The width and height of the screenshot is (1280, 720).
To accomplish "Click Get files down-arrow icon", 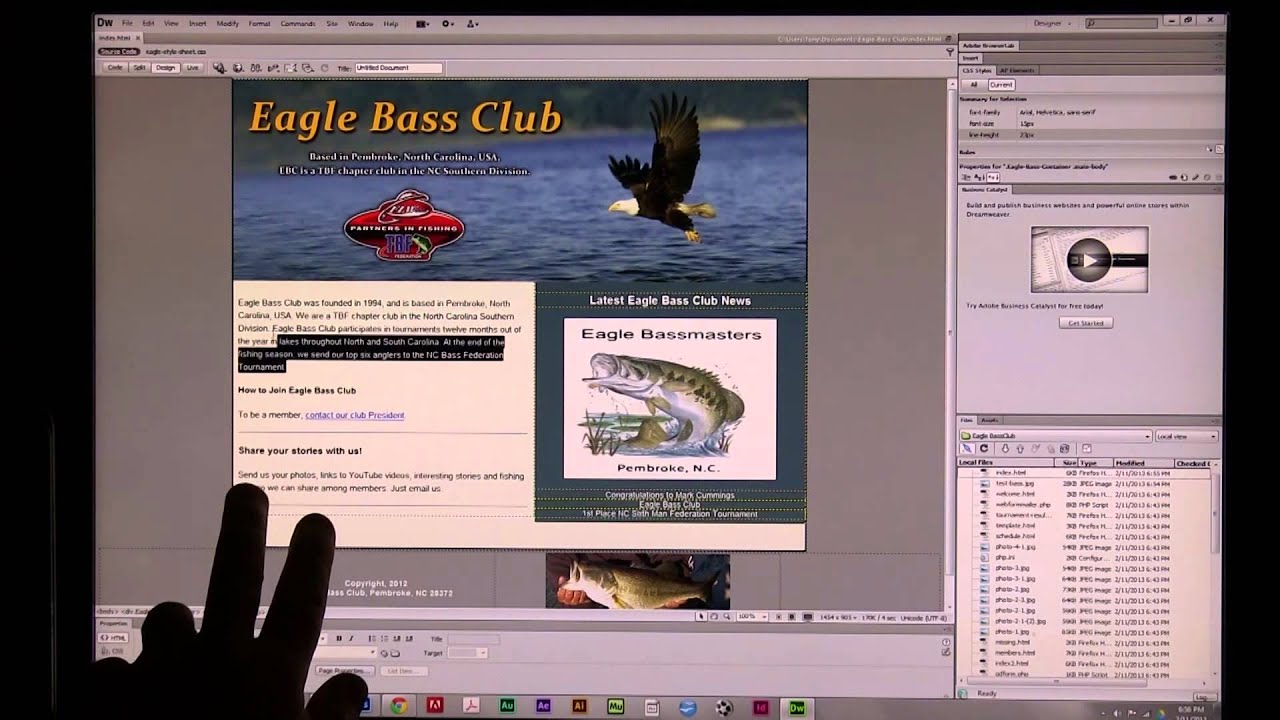I will (x=1005, y=449).
